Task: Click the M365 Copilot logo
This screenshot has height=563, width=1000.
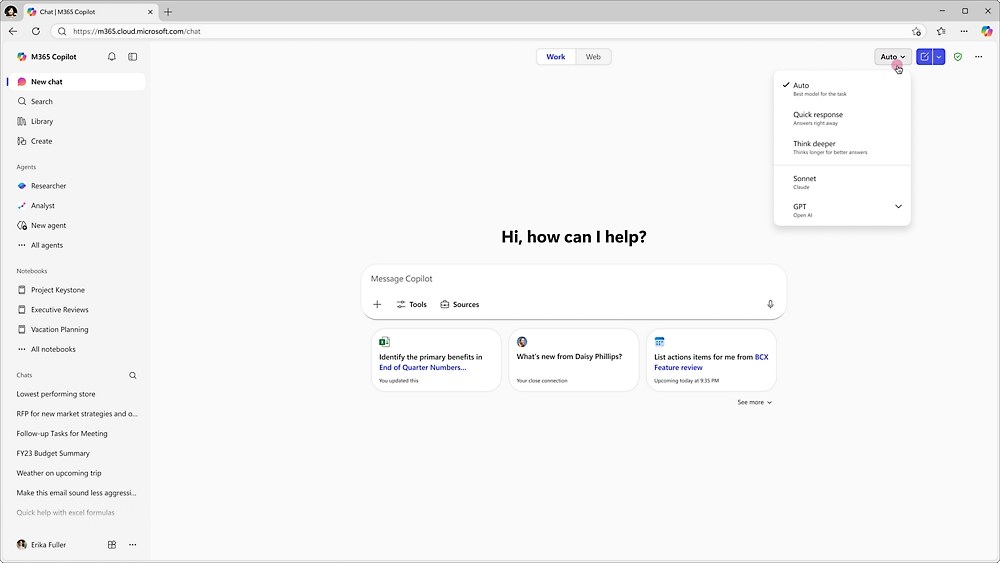Action: 22,57
